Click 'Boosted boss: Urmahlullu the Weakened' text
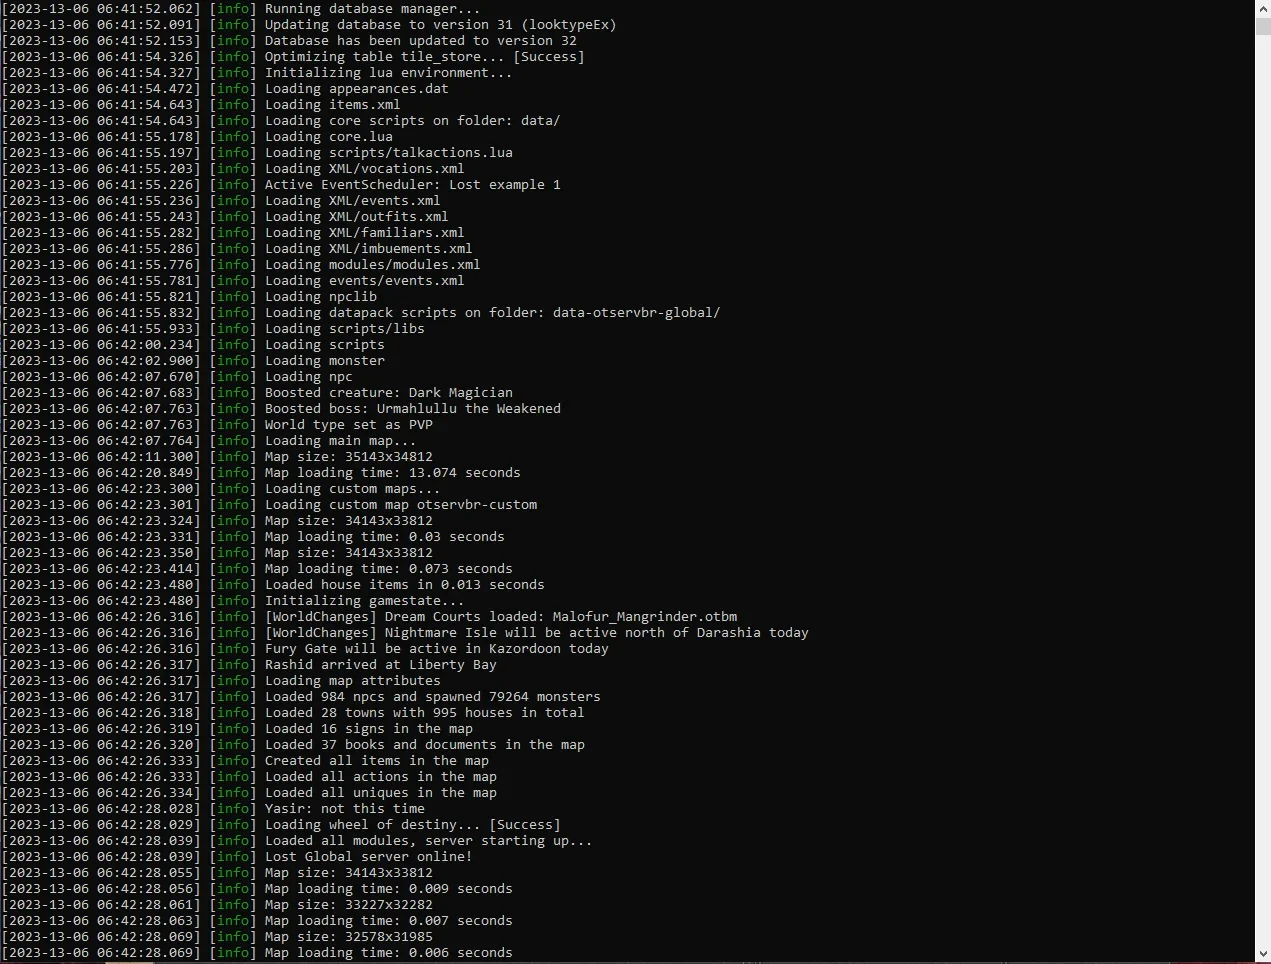This screenshot has width=1271, height=964. [412, 408]
